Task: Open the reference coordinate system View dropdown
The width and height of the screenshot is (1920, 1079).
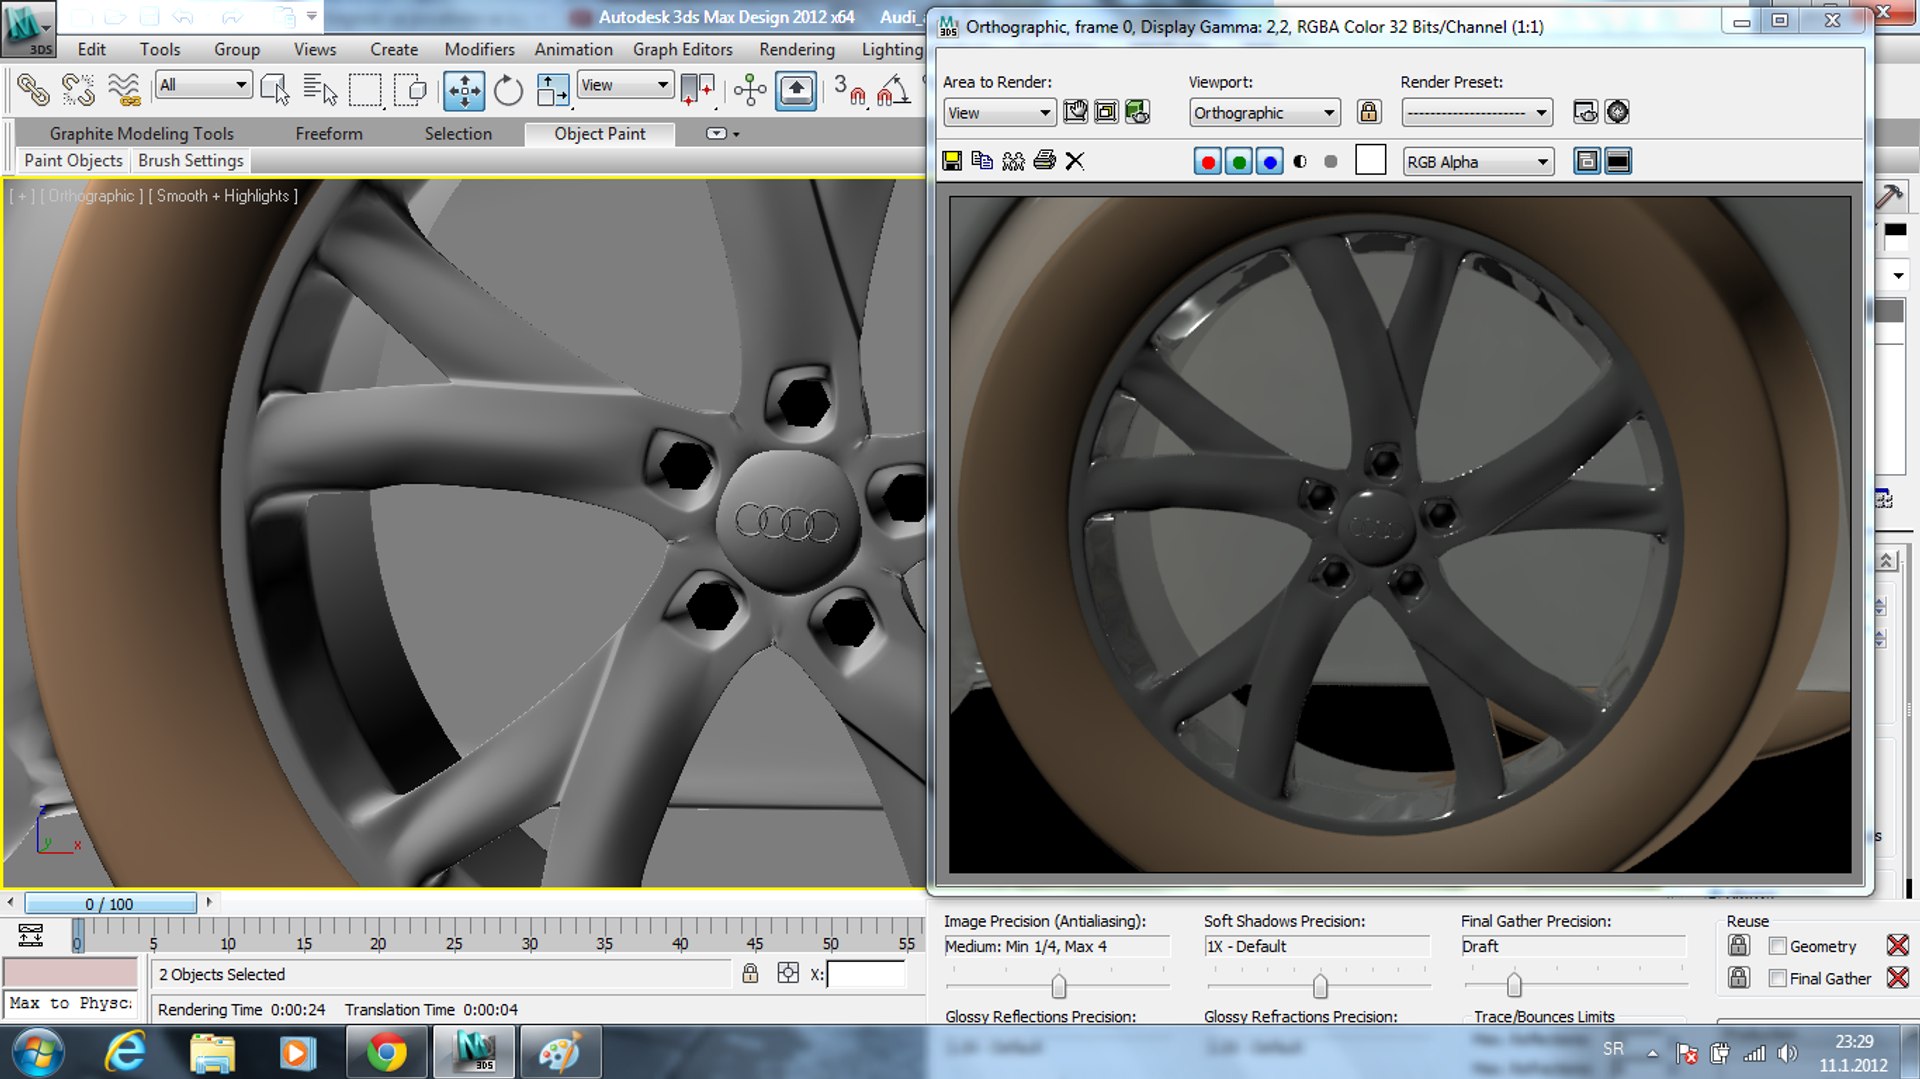Action: (625, 85)
